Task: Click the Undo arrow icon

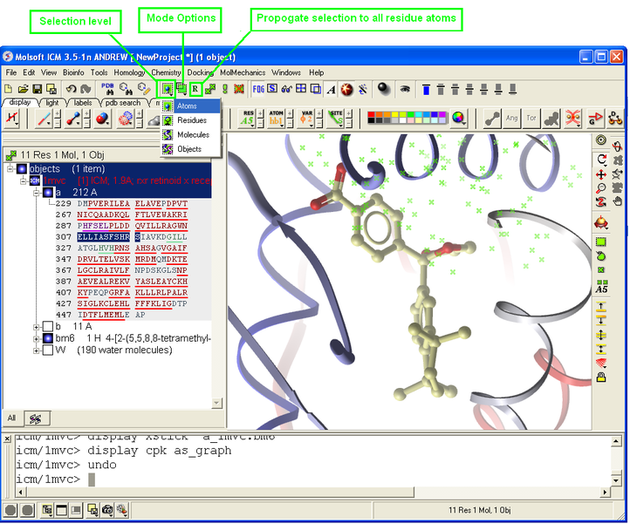Action: point(71,89)
